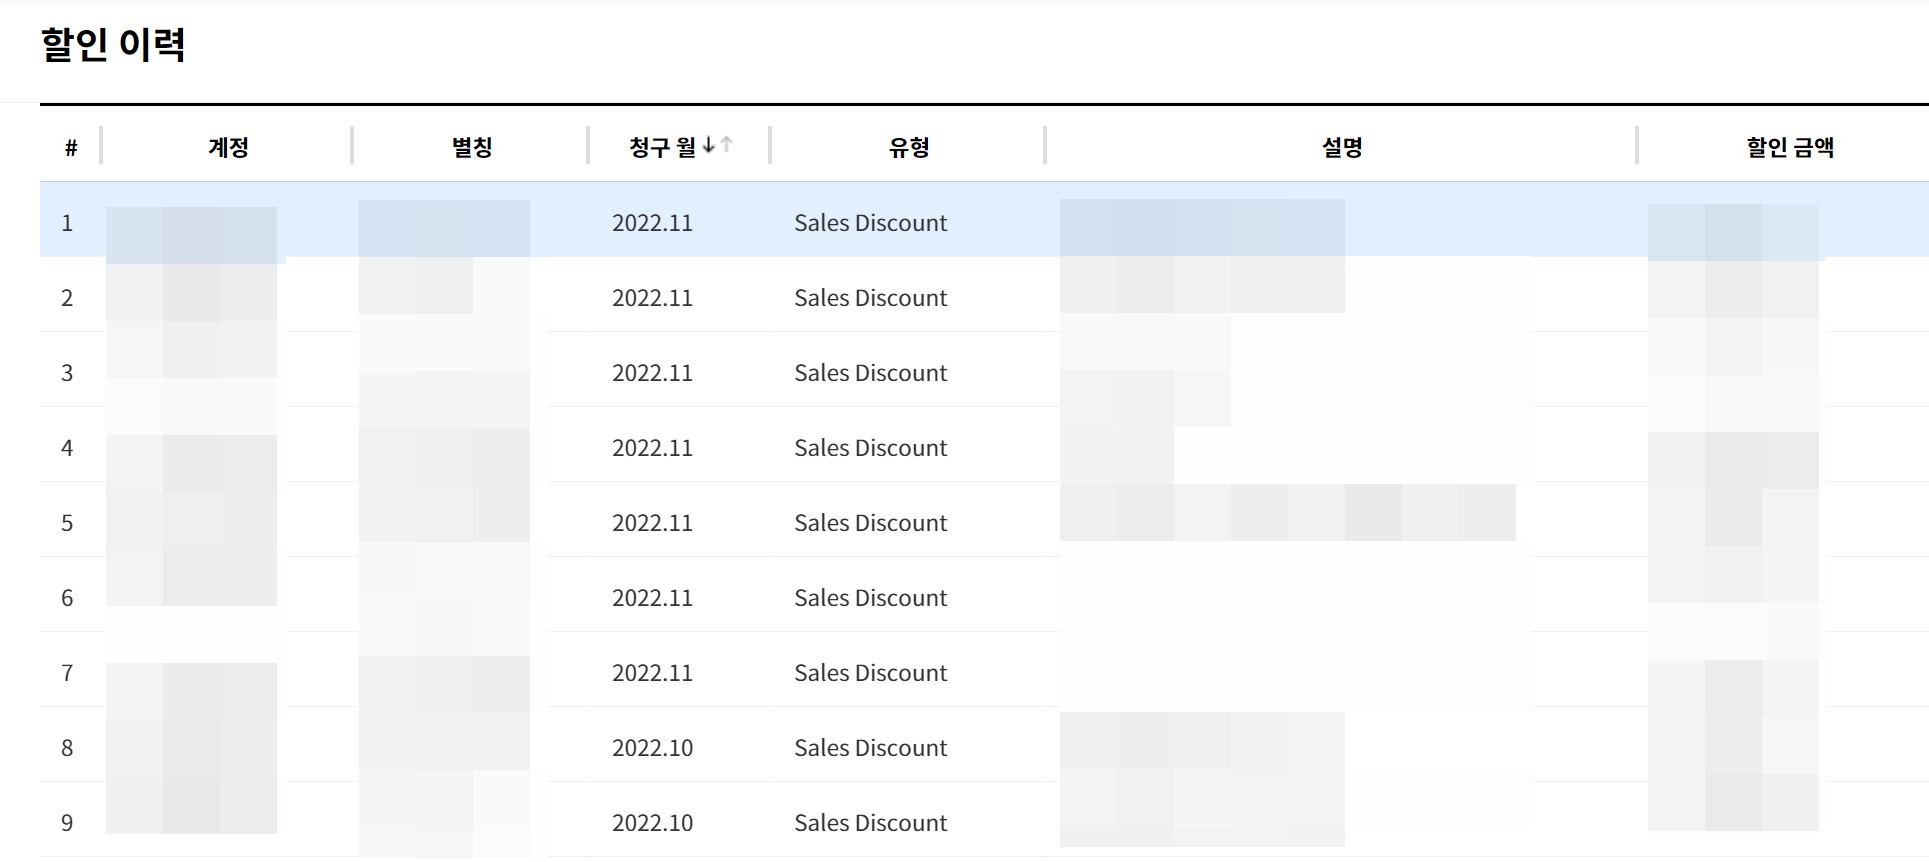Click the 계정 column header
Screen dimensions: 1929x862
click(x=228, y=147)
